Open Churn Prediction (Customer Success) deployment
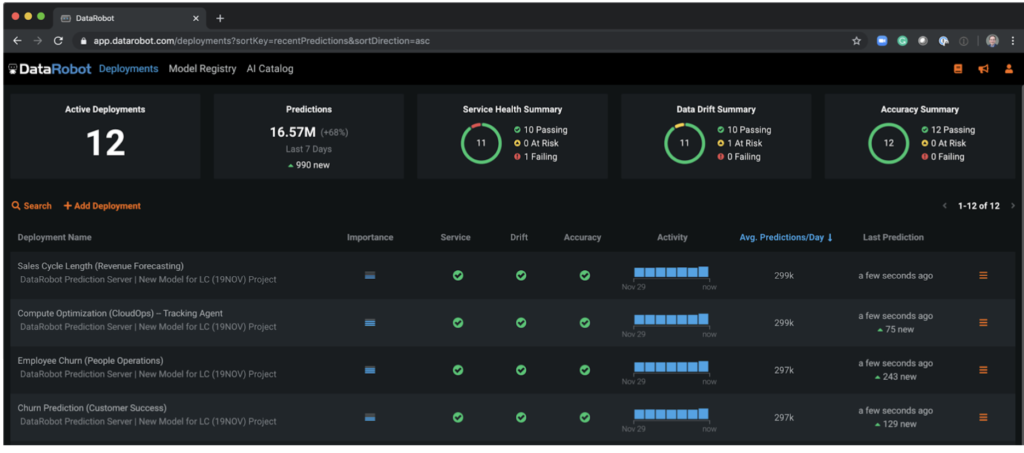Screen dimensions: 1024x453 pos(92,408)
